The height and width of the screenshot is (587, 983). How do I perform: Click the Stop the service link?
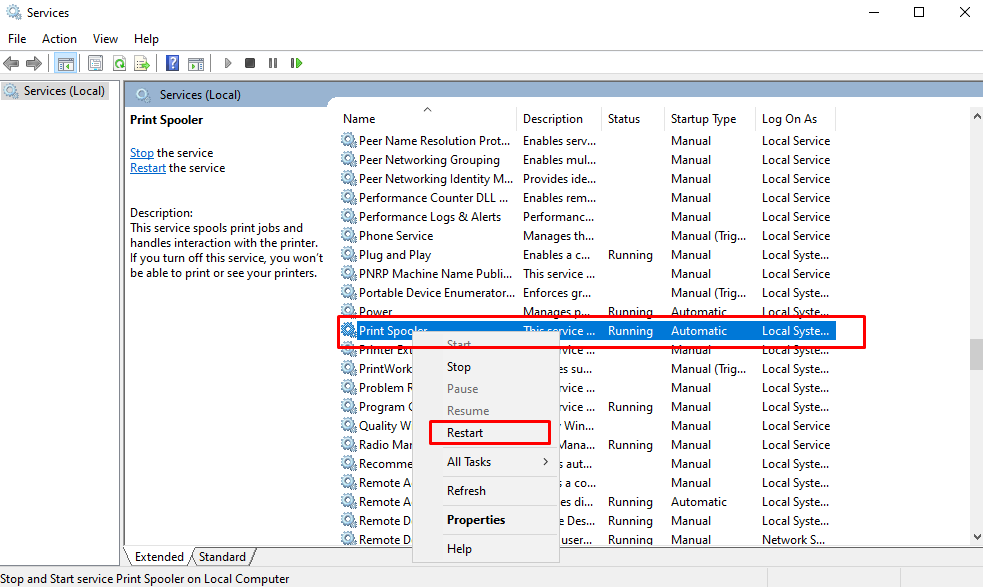pyautogui.click(x=141, y=153)
